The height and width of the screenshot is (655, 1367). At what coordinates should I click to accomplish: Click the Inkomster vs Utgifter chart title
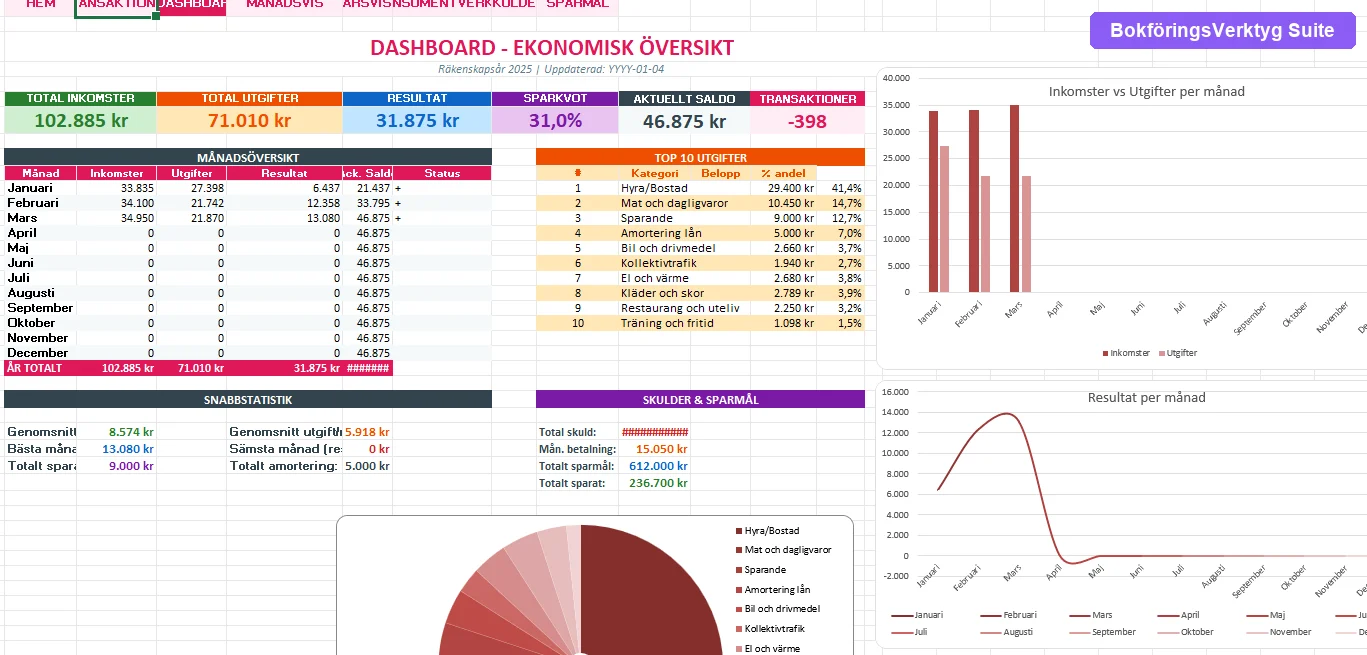click(1146, 91)
